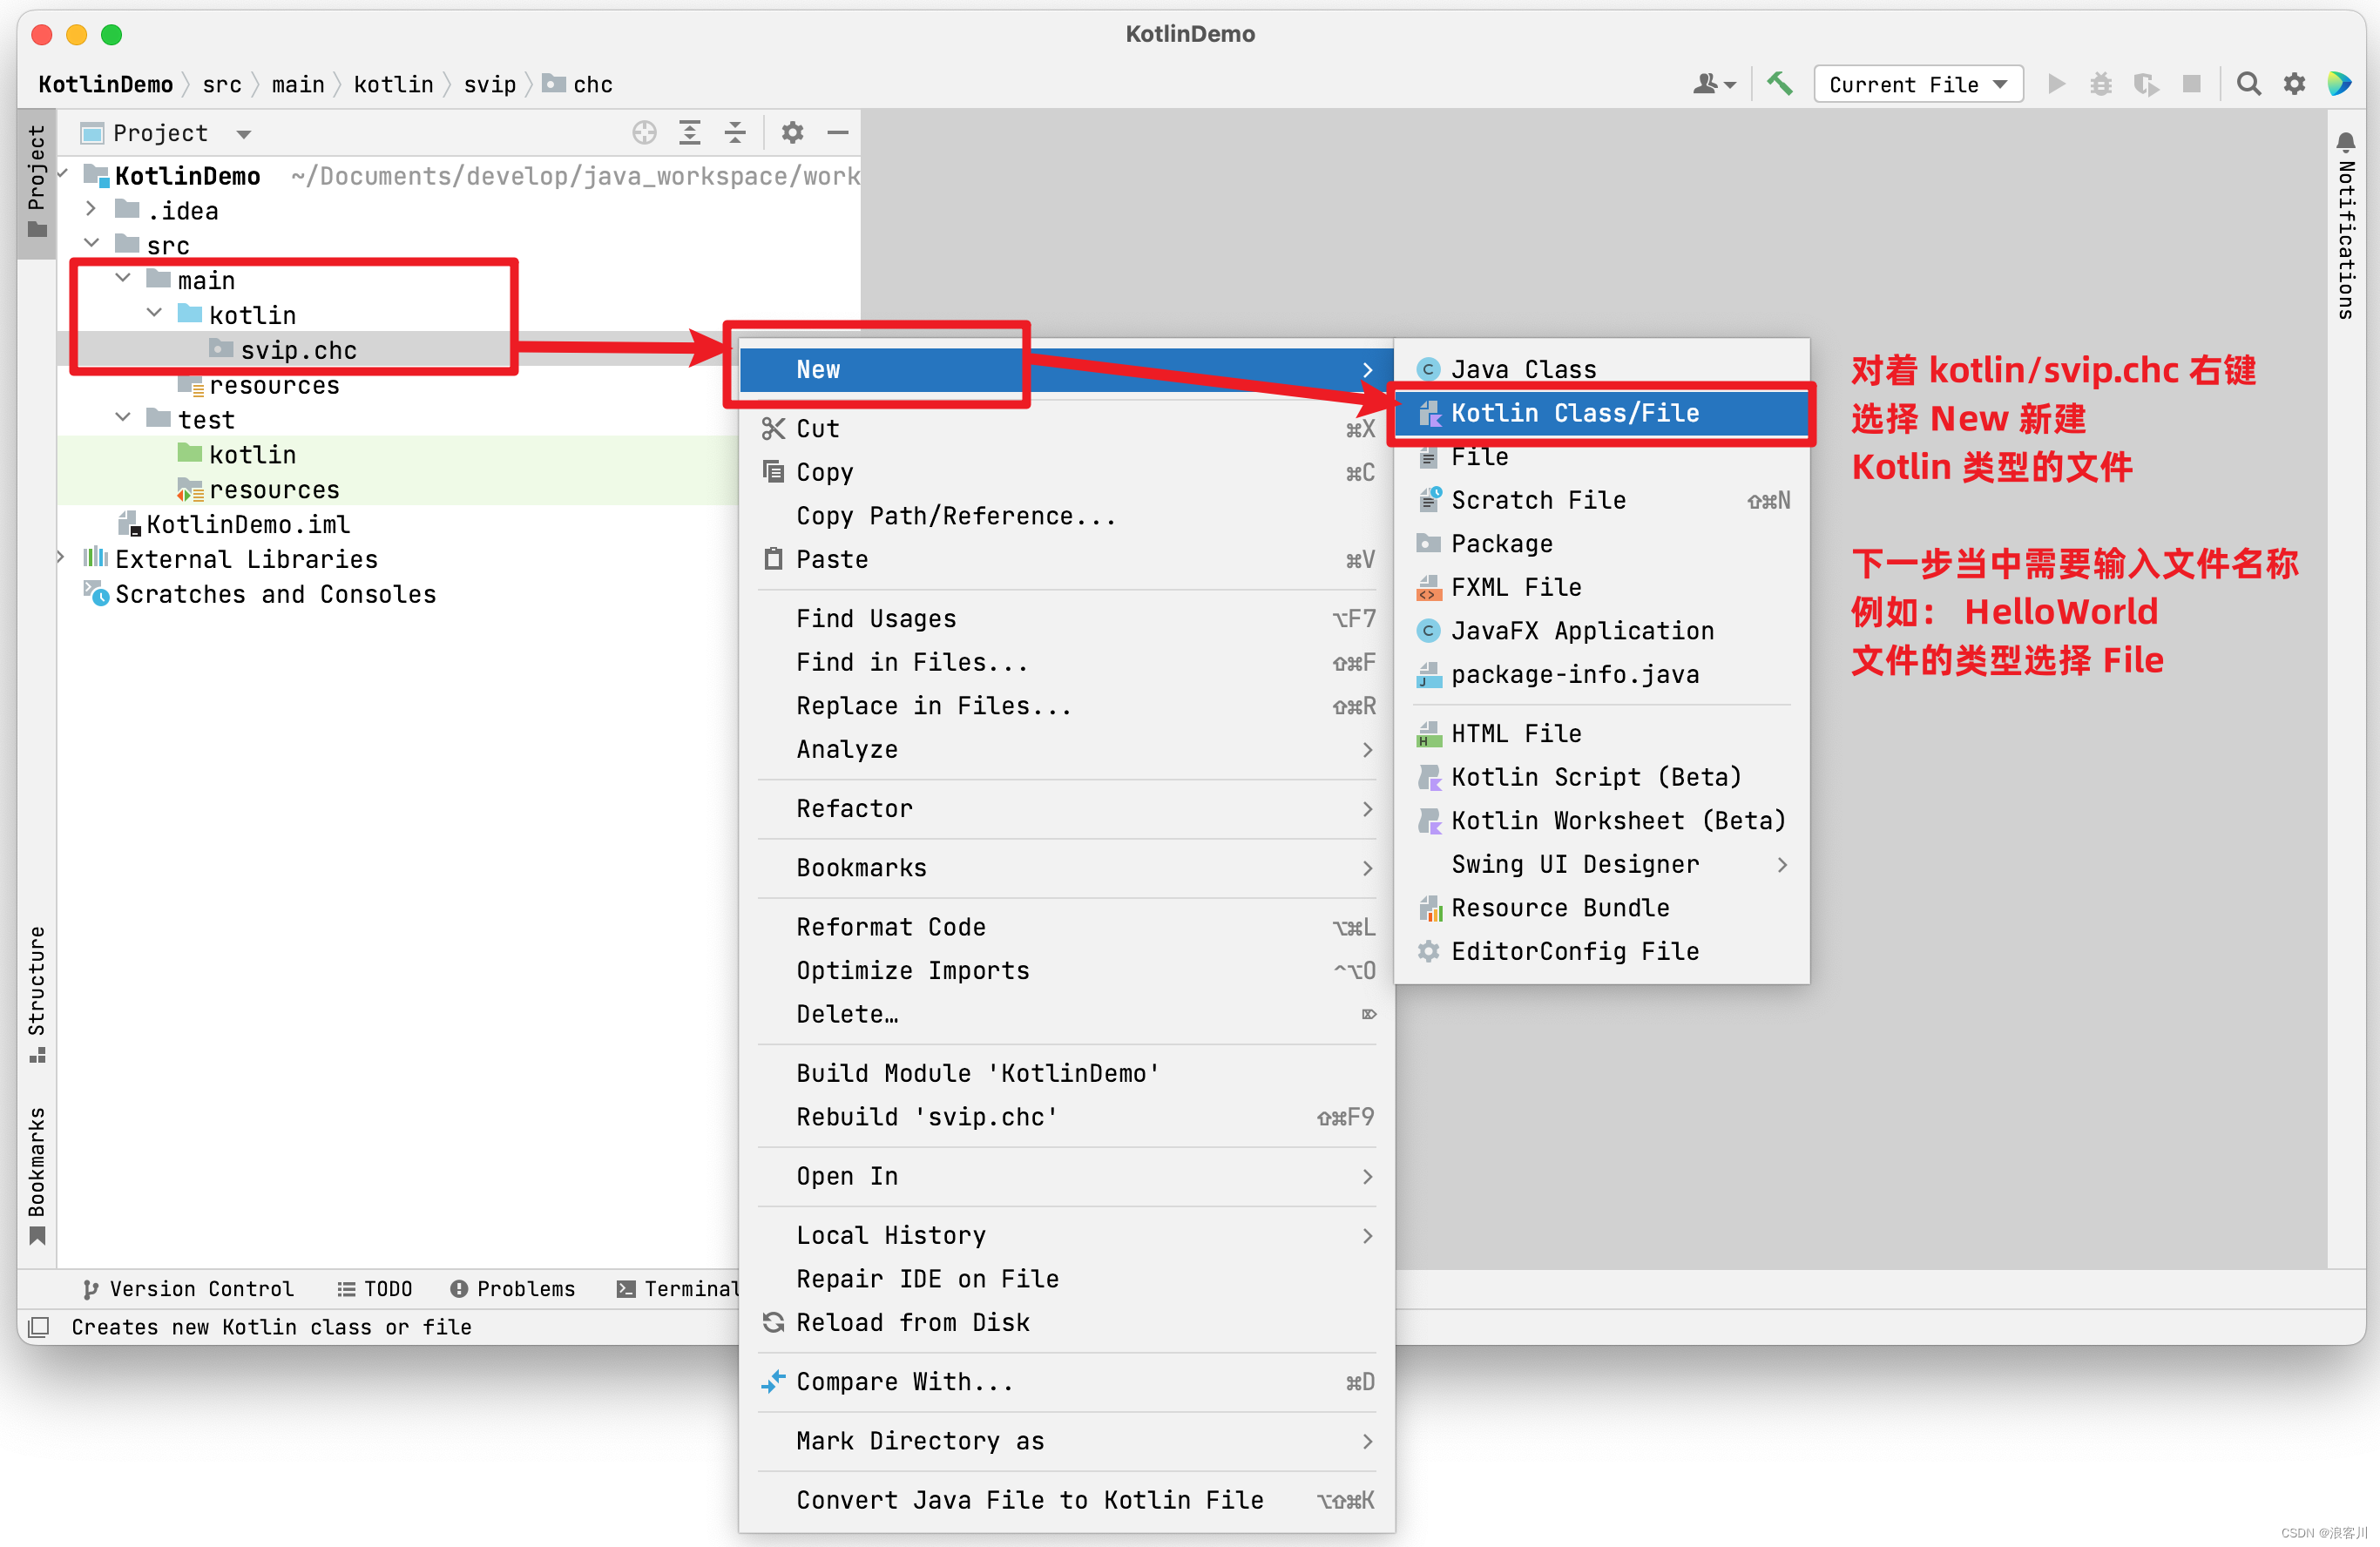The width and height of the screenshot is (2380, 1547).
Task: Open the Search Everywhere magnifier
Action: point(2248,84)
